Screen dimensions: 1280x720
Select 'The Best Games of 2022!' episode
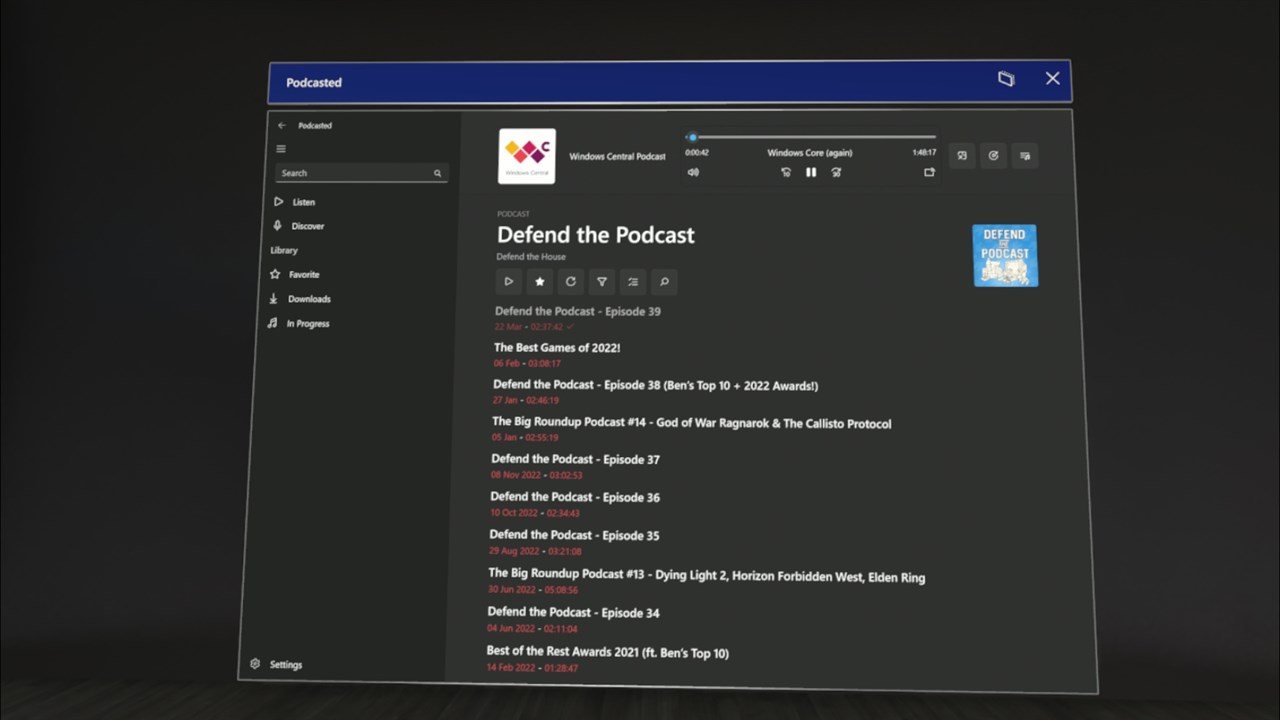click(x=557, y=348)
